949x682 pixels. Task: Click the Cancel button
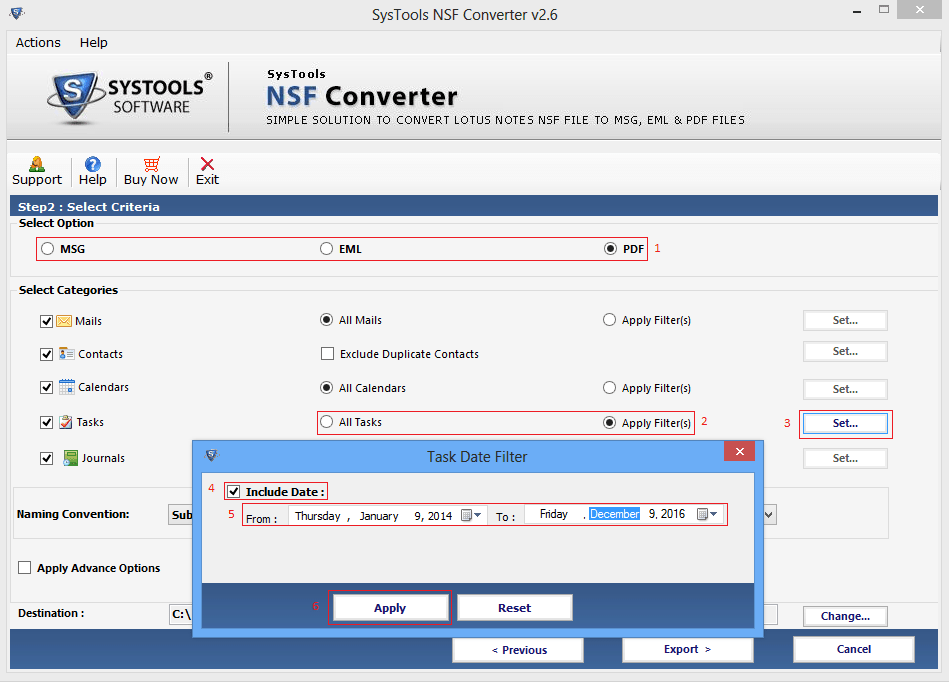853,649
